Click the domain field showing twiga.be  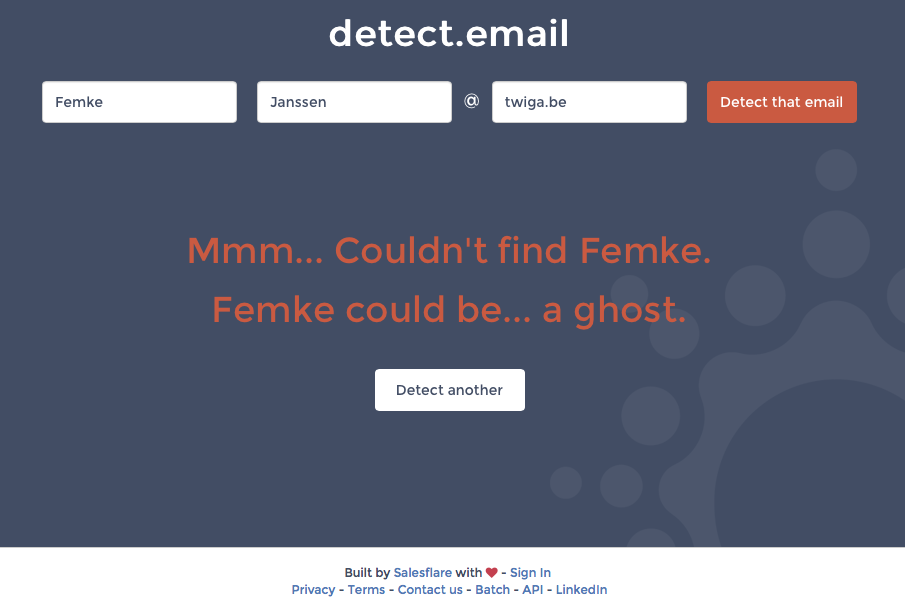pos(589,102)
